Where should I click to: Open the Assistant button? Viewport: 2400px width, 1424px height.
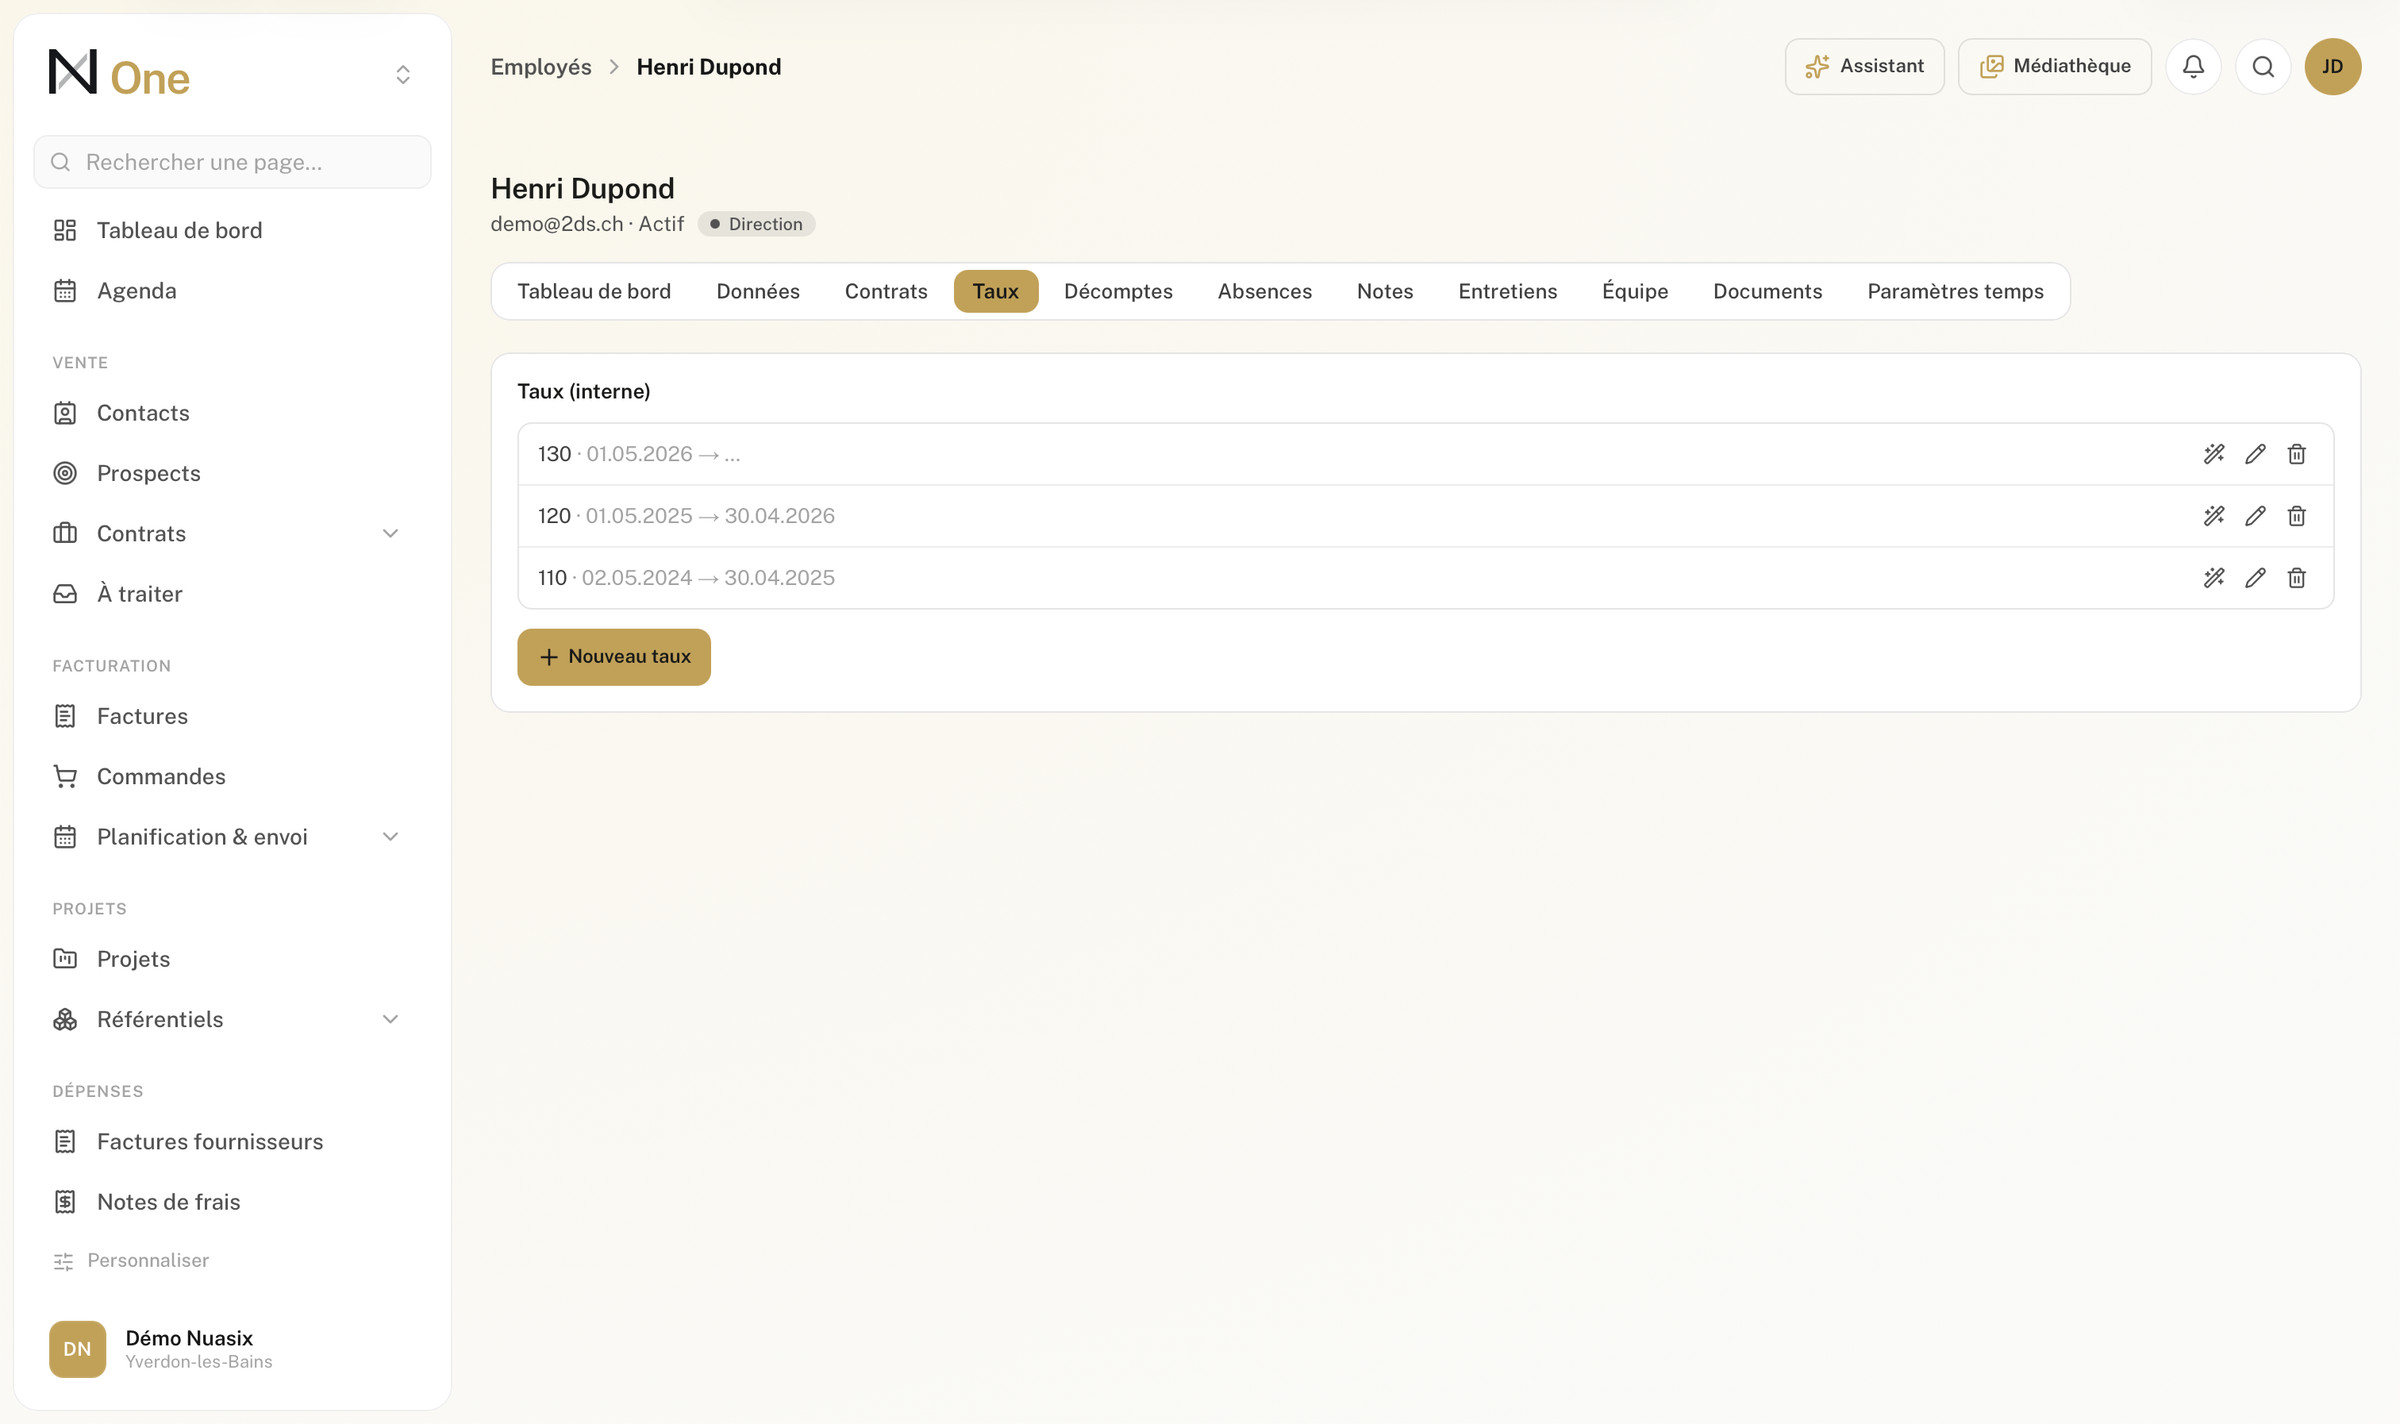click(1864, 67)
